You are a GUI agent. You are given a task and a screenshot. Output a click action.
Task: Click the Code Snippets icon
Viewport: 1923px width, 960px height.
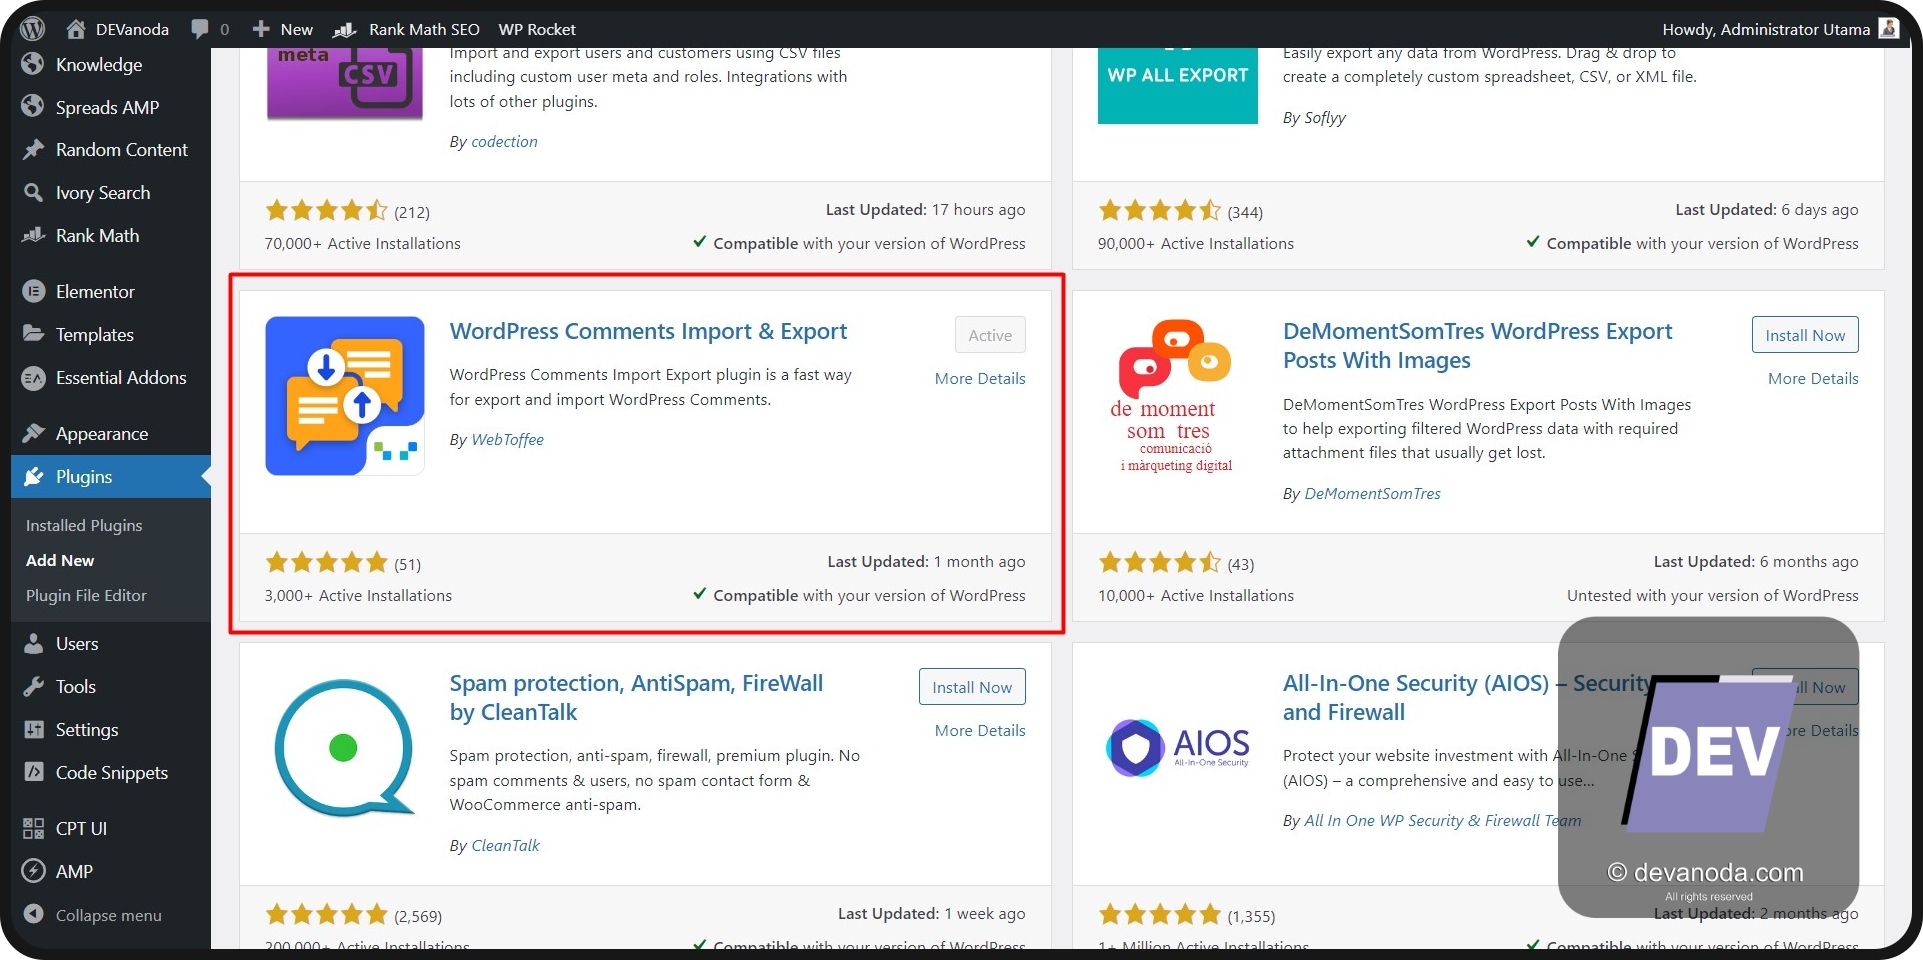click(x=33, y=772)
